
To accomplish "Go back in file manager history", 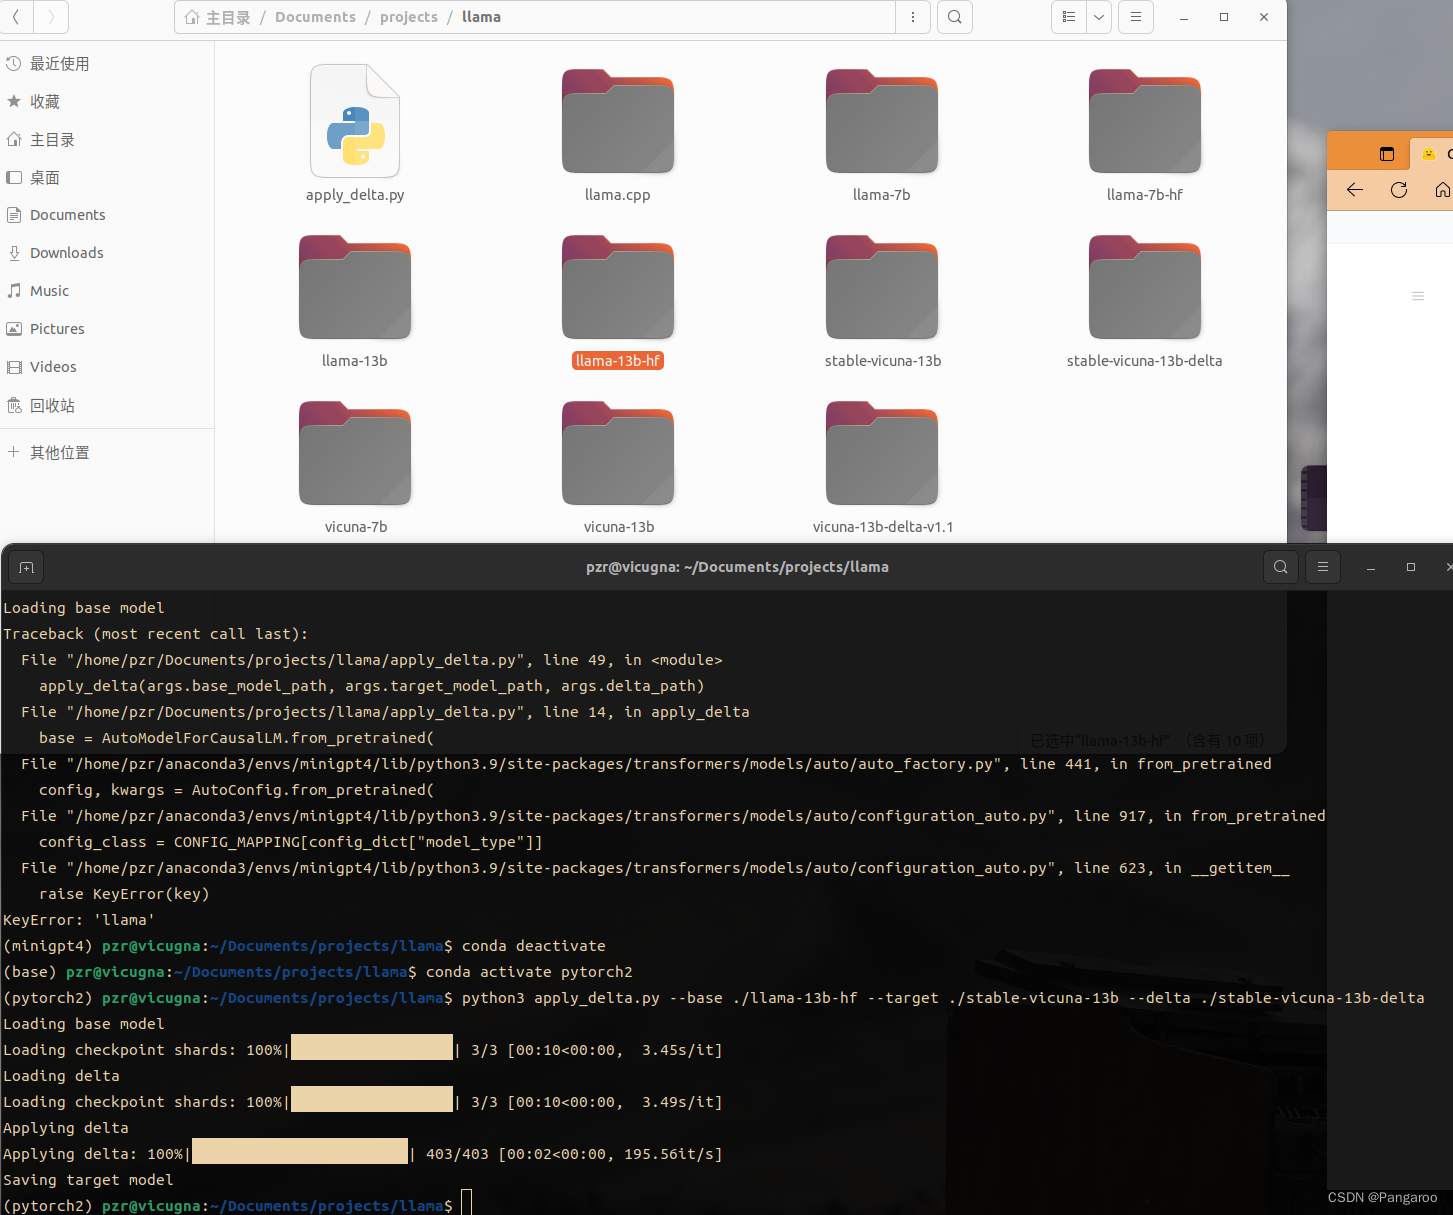I will pyautogui.click(x=16, y=17).
